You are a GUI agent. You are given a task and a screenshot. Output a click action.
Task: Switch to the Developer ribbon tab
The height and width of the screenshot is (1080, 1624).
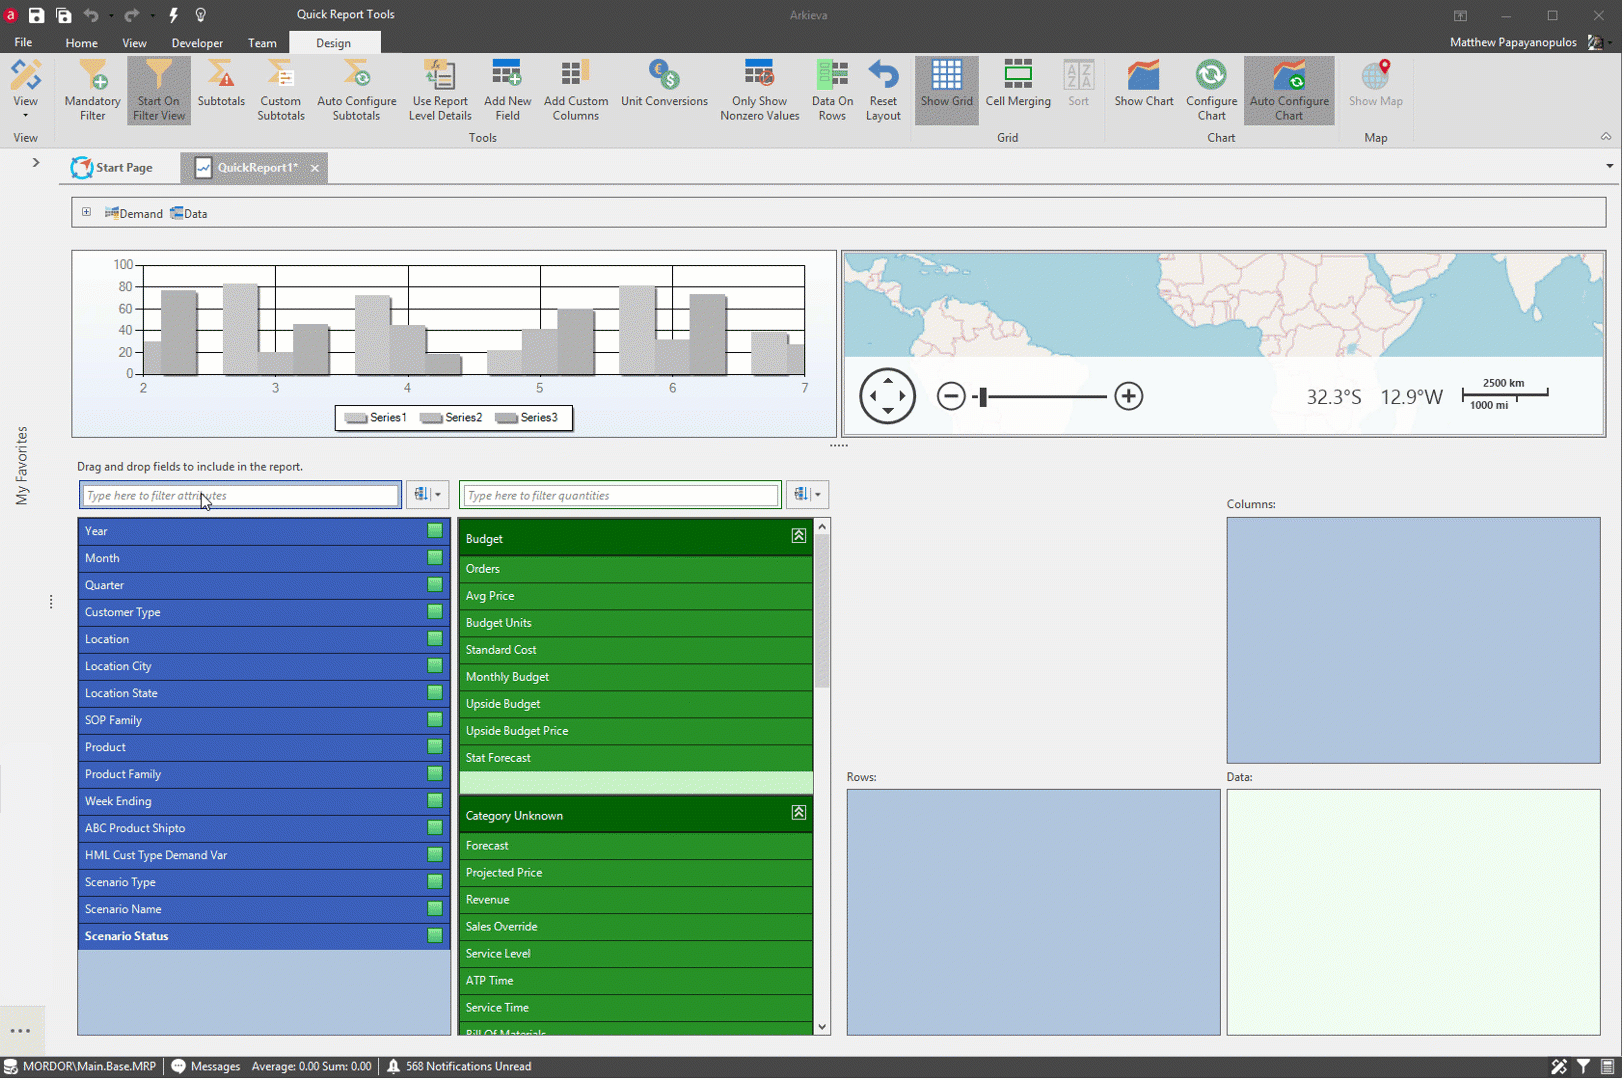(197, 43)
